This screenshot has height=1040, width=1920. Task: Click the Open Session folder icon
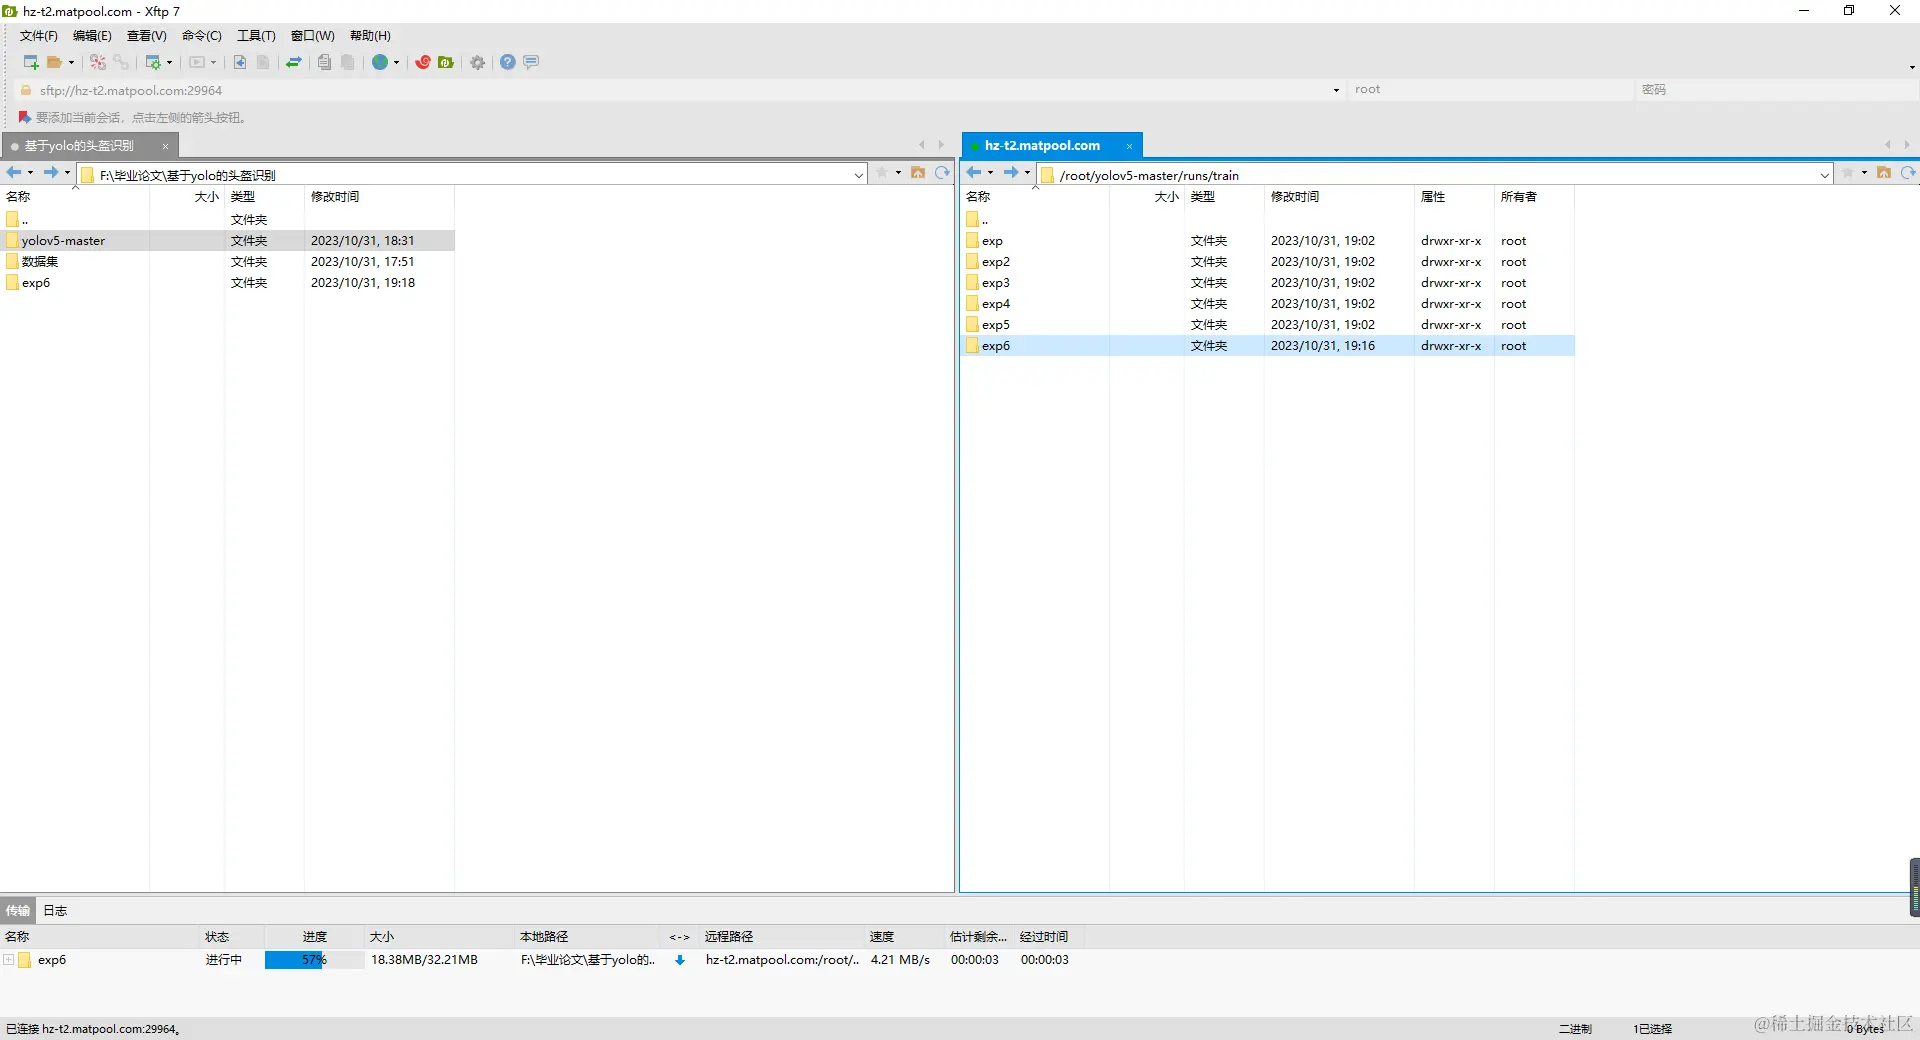click(54, 62)
